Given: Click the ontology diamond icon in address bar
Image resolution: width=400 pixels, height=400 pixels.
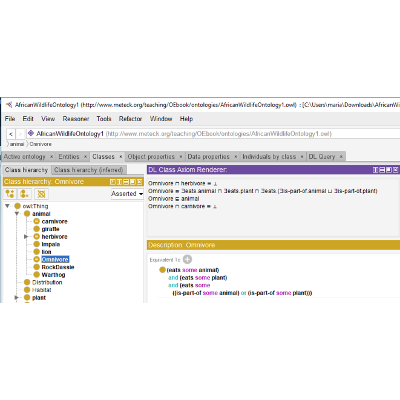Looking at the screenshot, I should pos(31,133).
